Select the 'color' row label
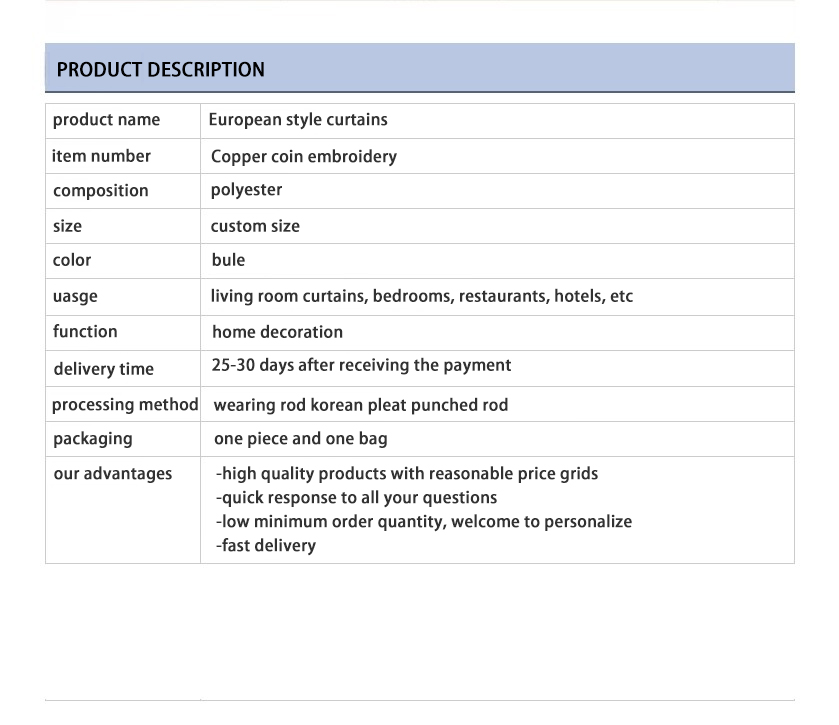The height and width of the screenshot is (725, 839). coord(72,260)
